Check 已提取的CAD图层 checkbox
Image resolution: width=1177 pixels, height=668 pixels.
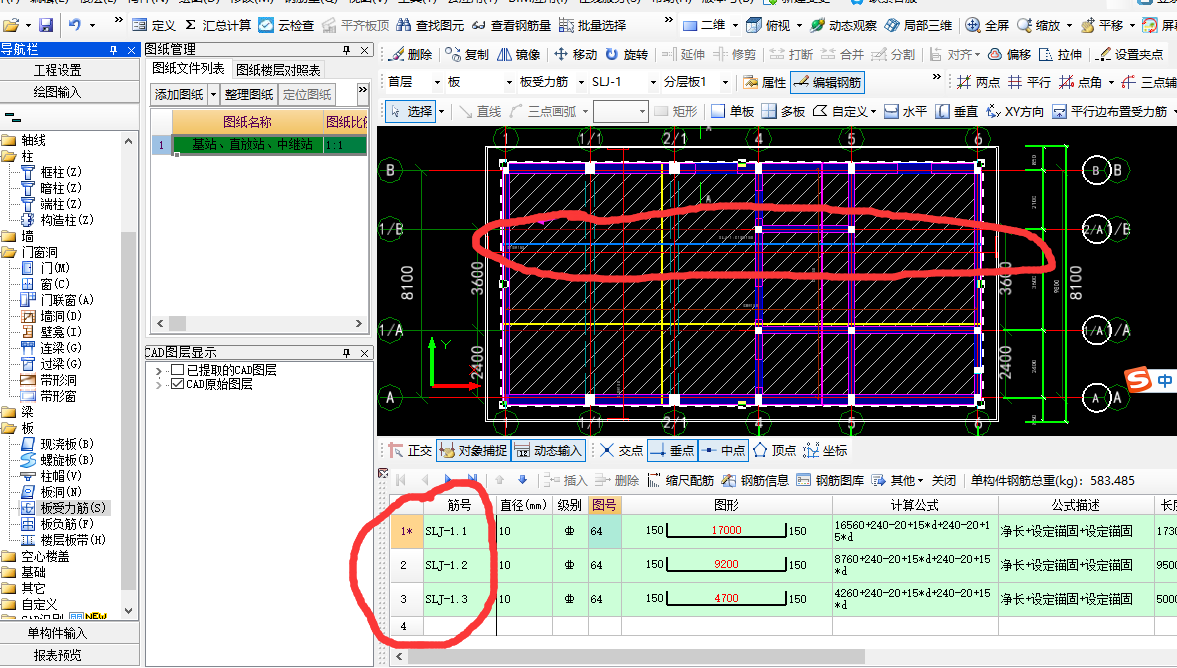click(178, 369)
